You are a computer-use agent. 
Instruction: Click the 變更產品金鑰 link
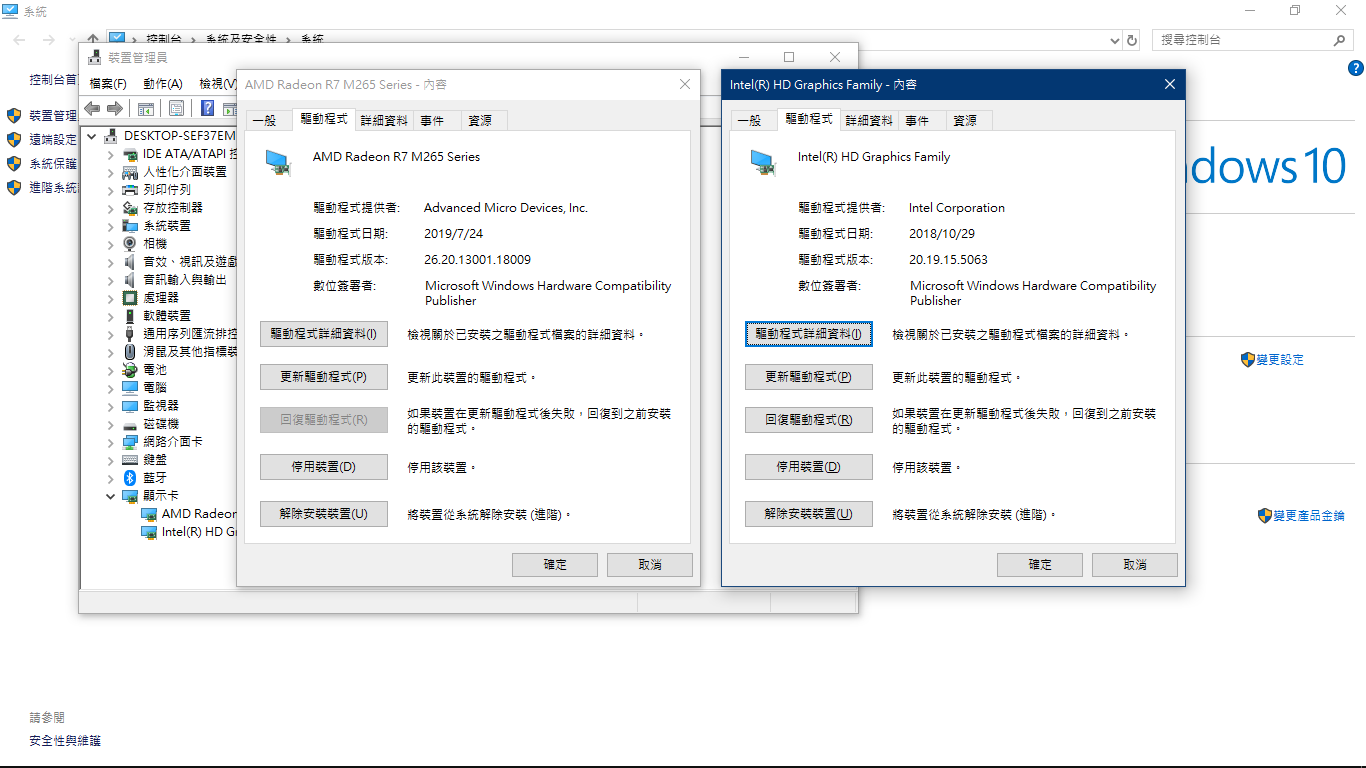pos(1308,516)
